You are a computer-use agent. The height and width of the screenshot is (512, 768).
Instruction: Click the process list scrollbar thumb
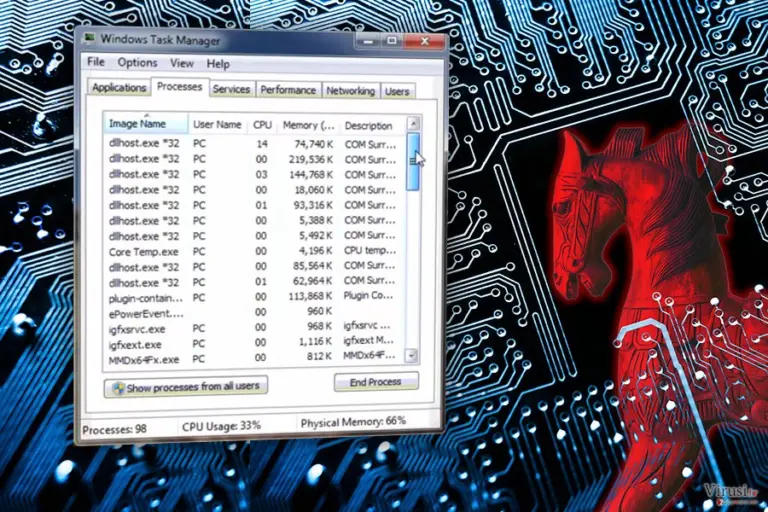click(x=413, y=162)
